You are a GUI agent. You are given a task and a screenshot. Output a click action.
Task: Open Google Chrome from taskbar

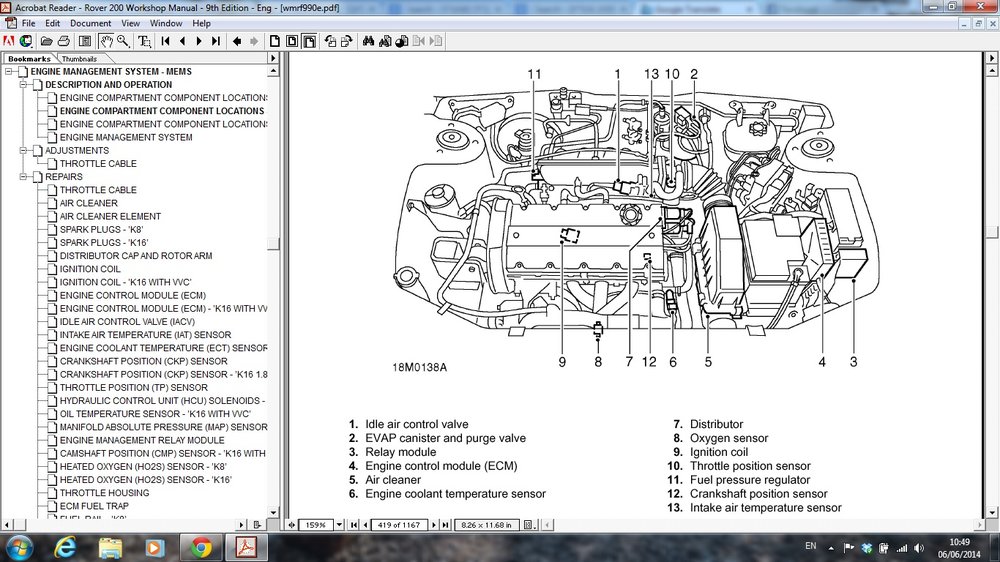[x=201, y=548]
